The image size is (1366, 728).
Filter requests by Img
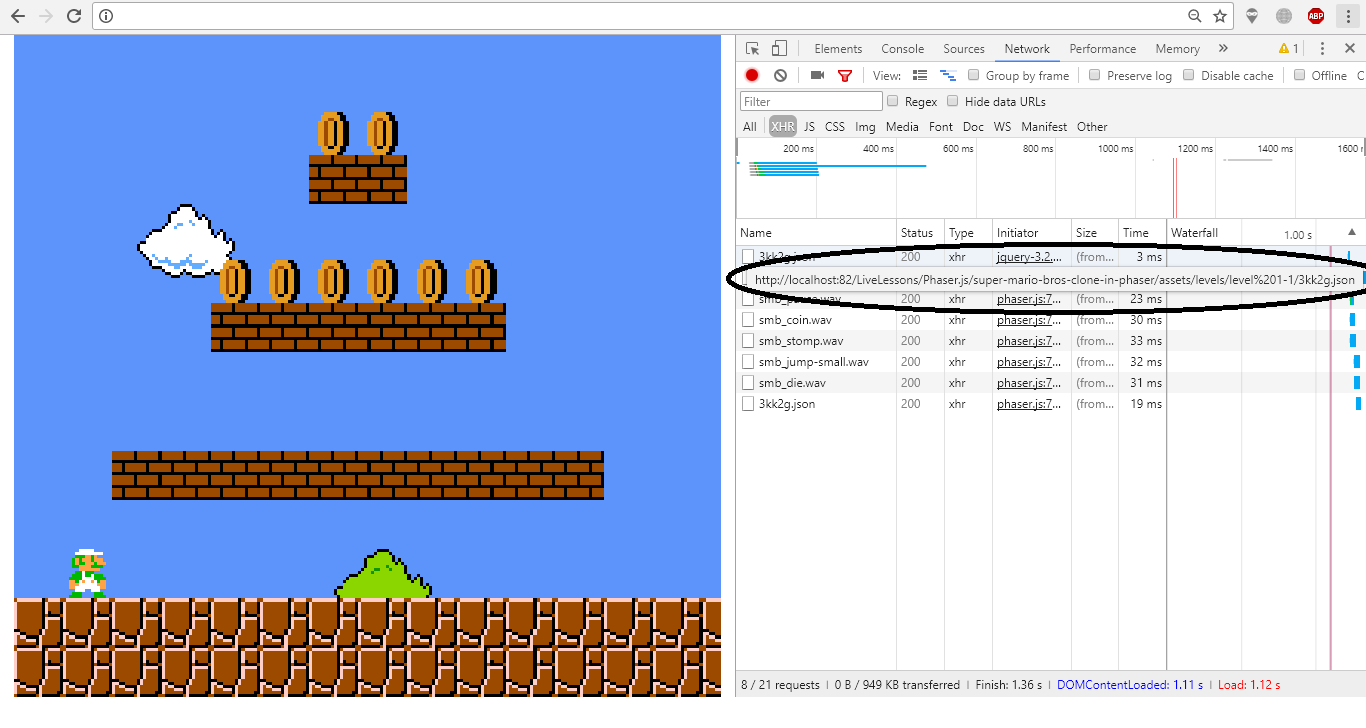(x=865, y=127)
